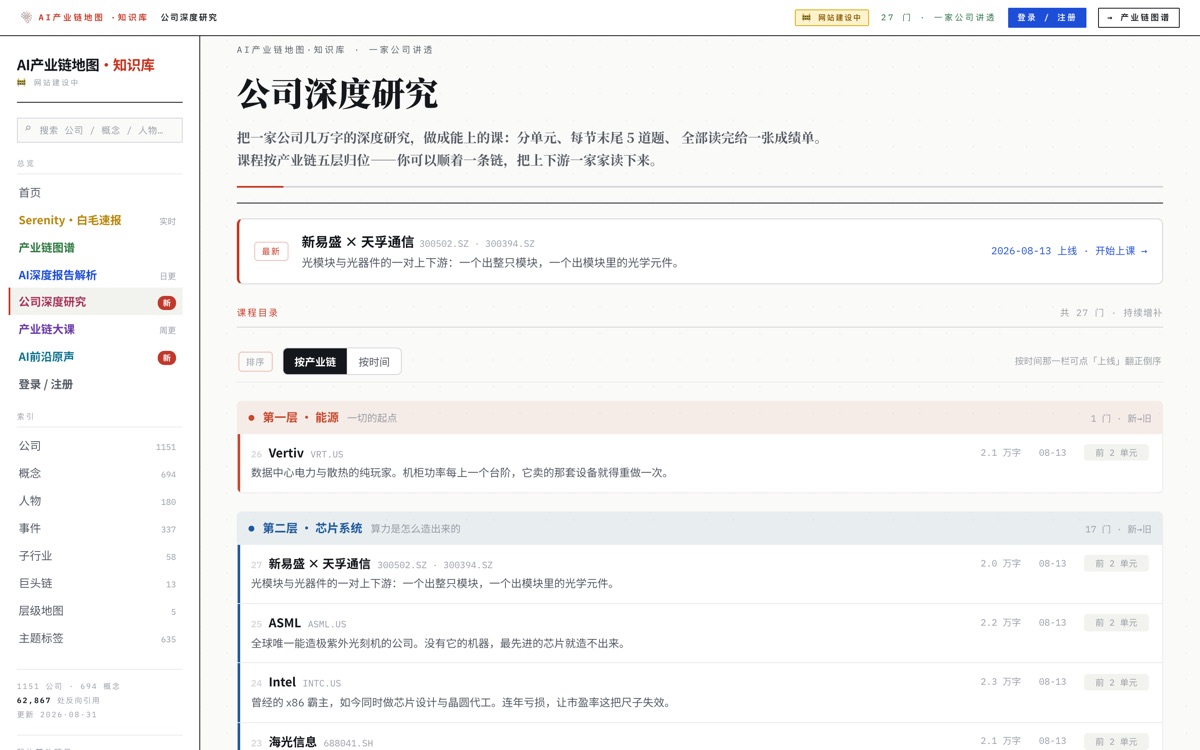Open the 子行业 index entry
The height and width of the screenshot is (750, 1200).
coord(96,556)
